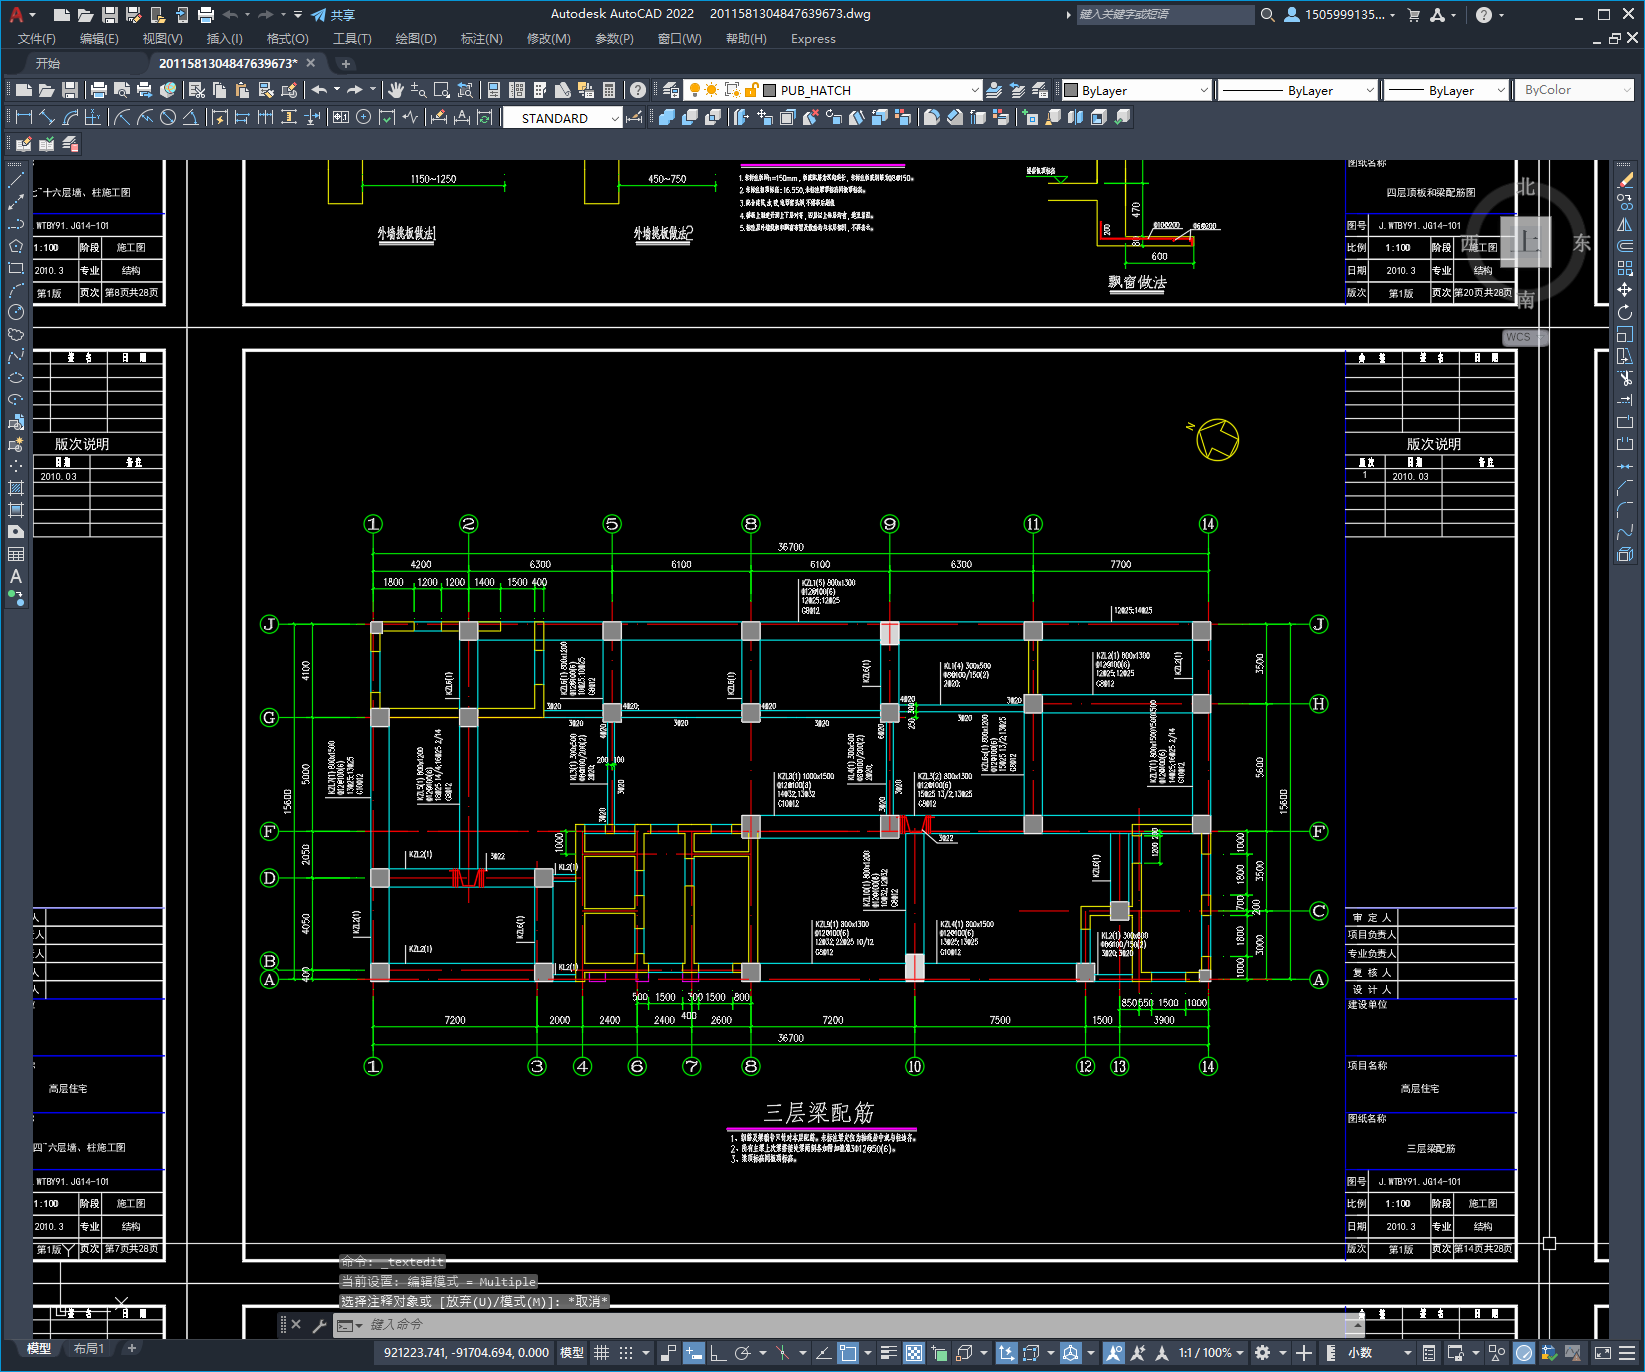The image size is (1645, 1372).
Task: Click the Help question mark in standard toolbar
Action: click(638, 90)
